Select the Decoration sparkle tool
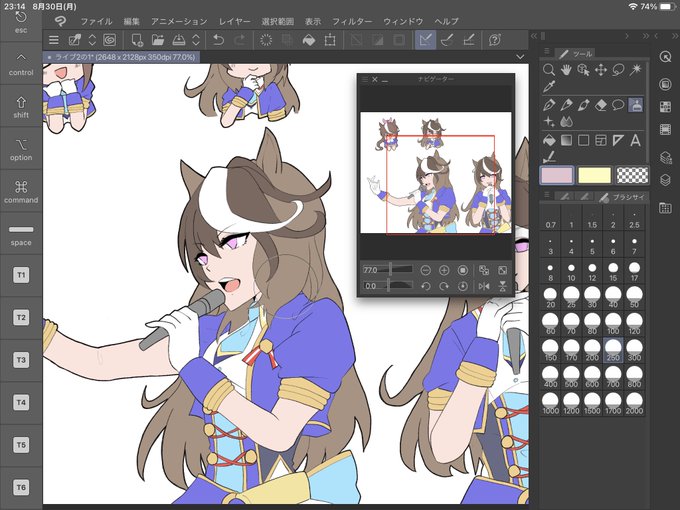This screenshot has width=680, height=510. [549, 122]
